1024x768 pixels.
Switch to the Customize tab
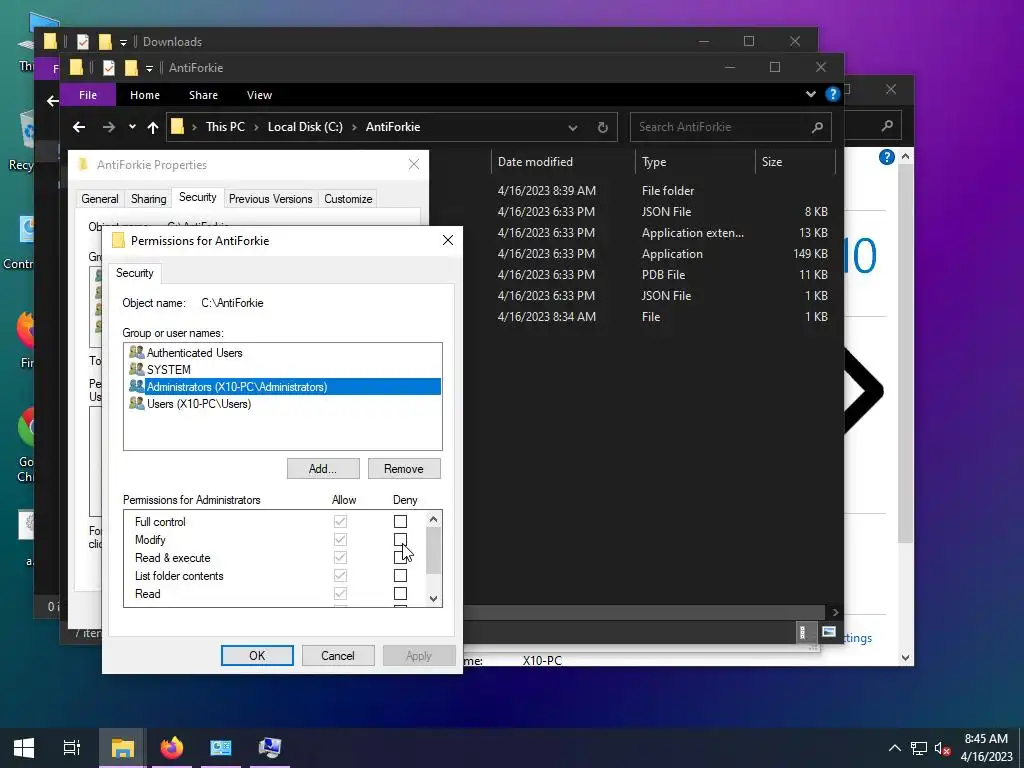[348, 199]
